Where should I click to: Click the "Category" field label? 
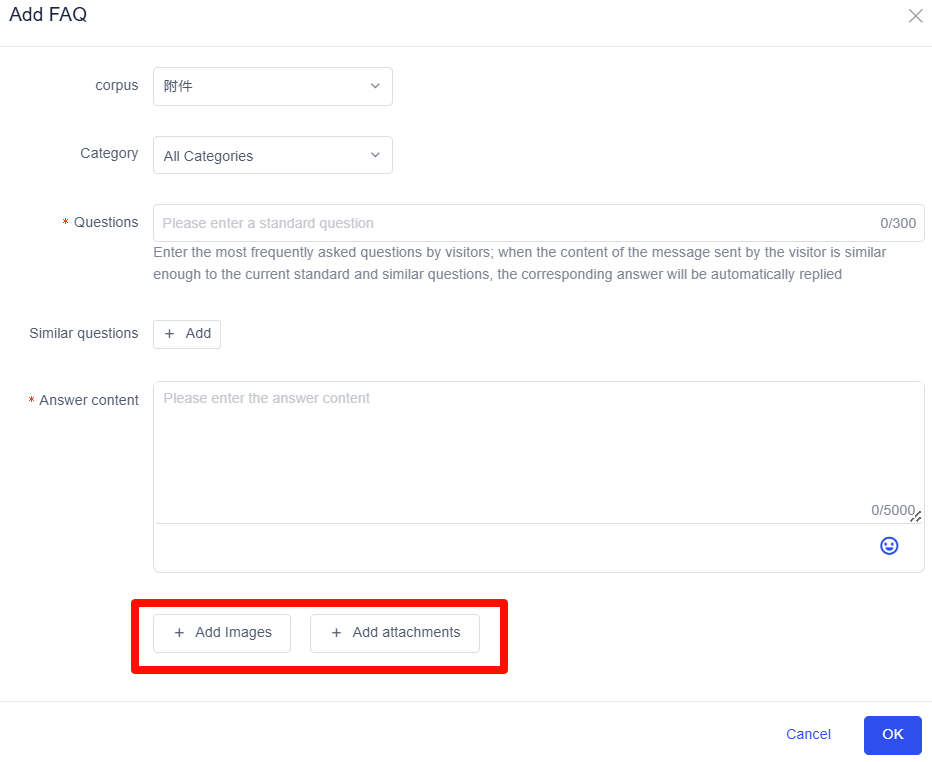tap(109, 154)
